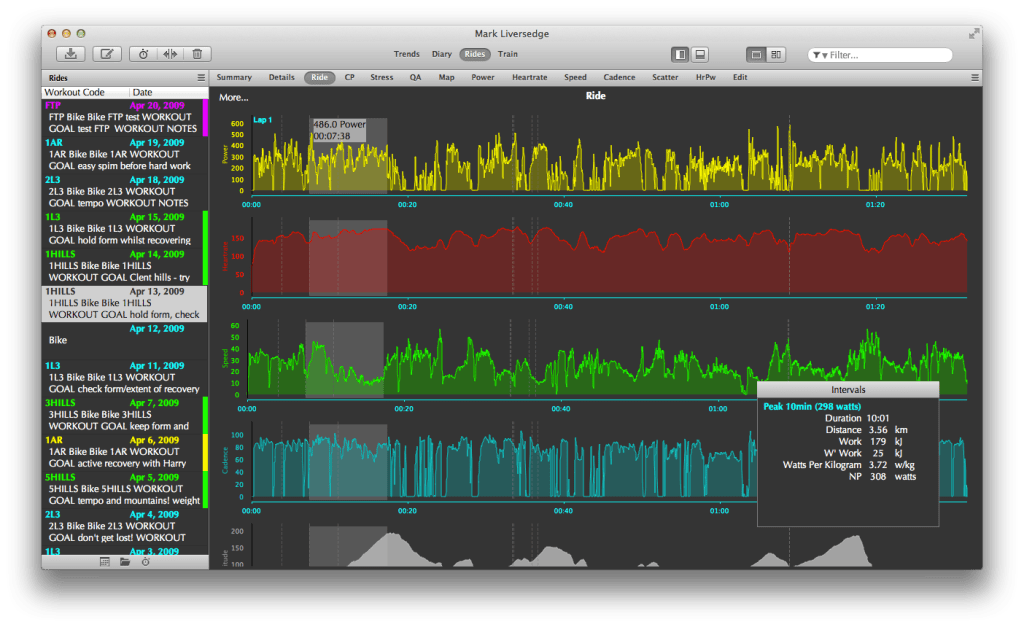Open the calendar icon below ride list

coord(105,562)
